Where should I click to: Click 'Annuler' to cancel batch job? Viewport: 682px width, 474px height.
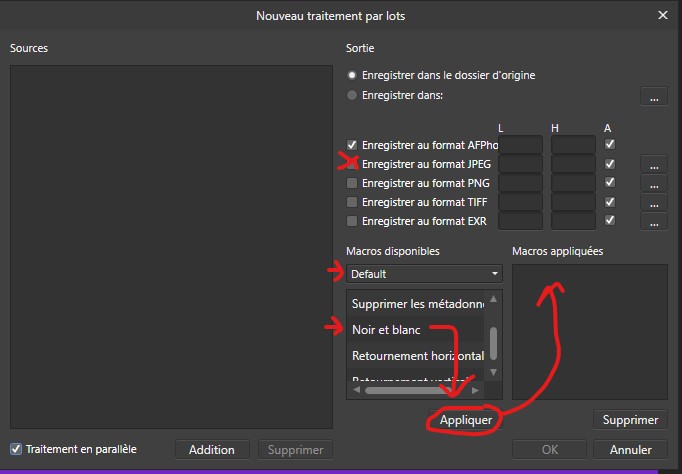(x=630, y=450)
